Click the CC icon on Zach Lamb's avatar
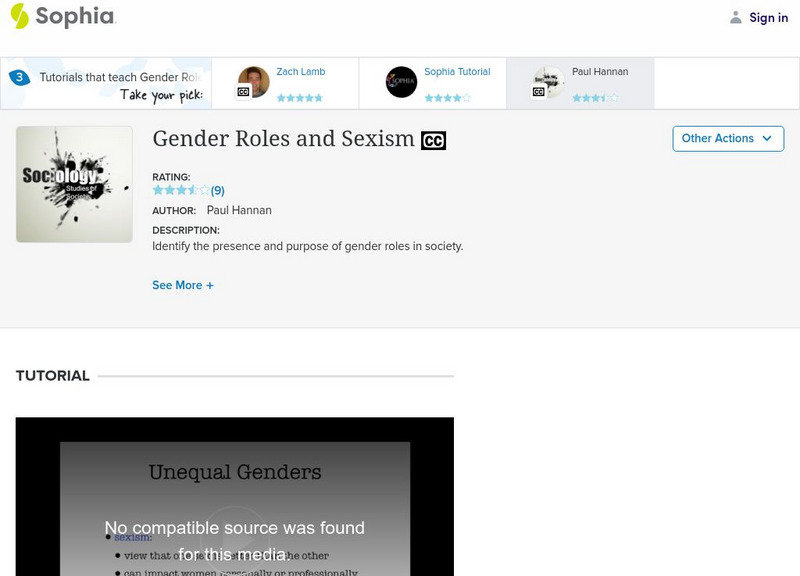Image resolution: width=800 pixels, height=576 pixels. pos(243,92)
